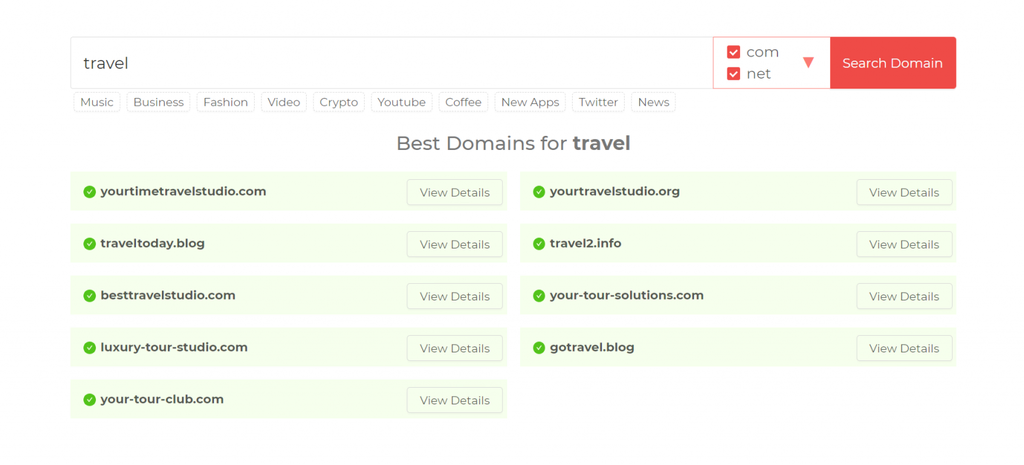Pick the New Apps keyword tag
The width and height of the screenshot is (1024, 465).
pyautogui.click(x=530, y=102)
